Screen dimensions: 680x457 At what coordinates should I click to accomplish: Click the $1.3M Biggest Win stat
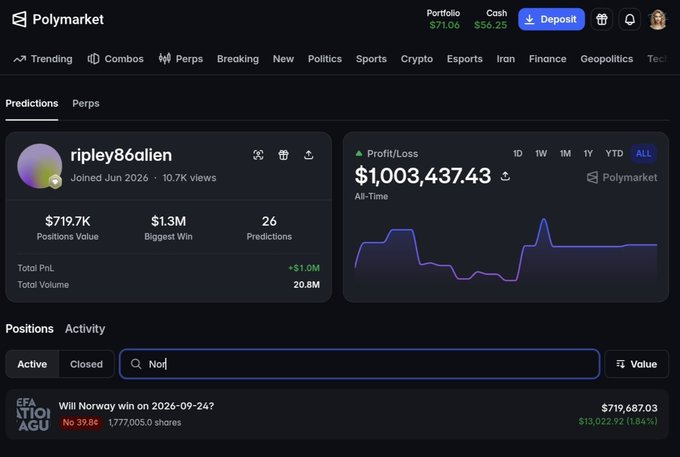point(168,228)
